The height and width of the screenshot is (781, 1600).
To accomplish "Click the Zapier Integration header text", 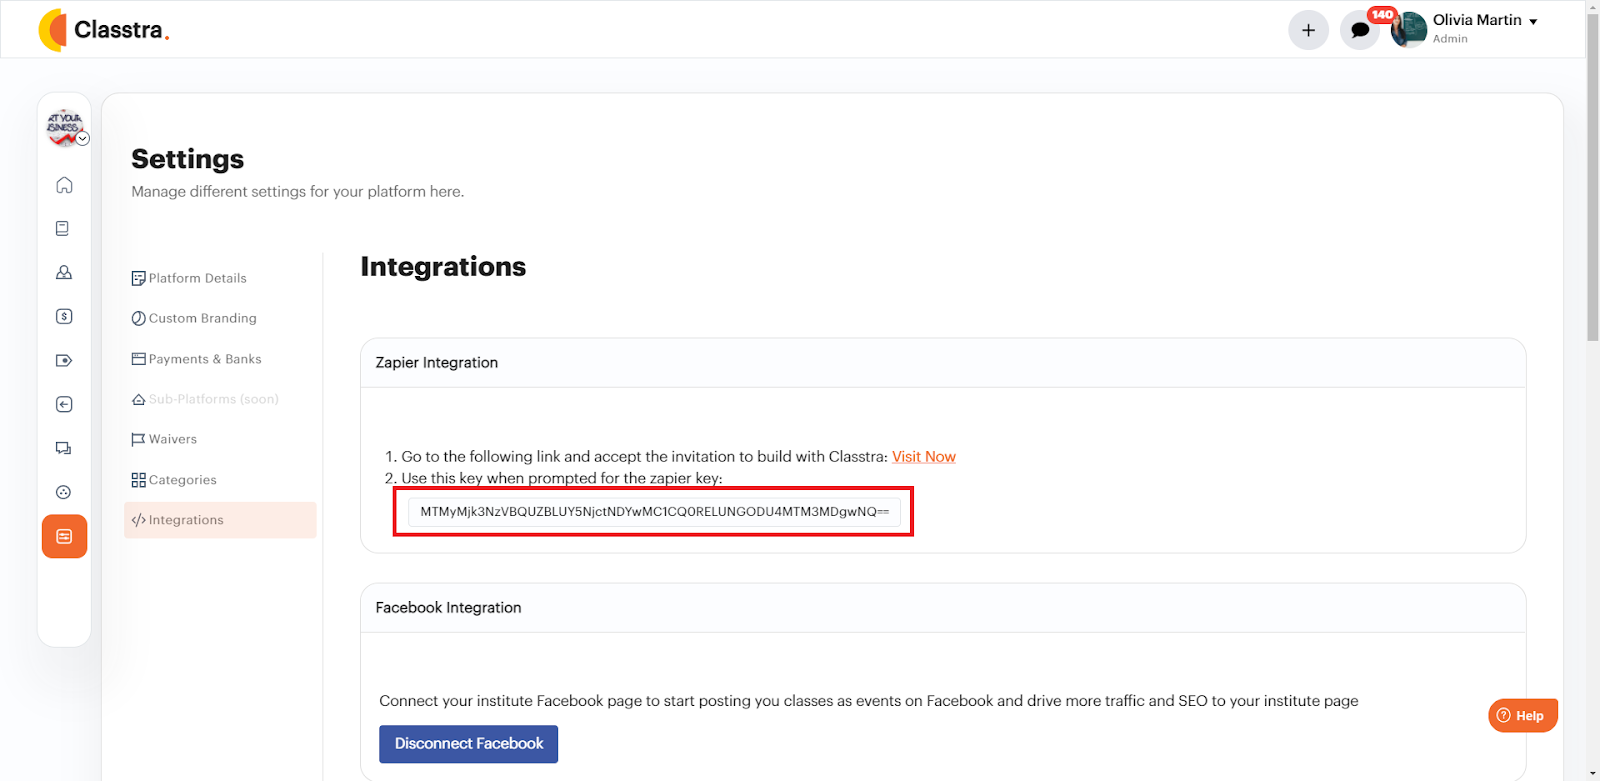I will coord(437,363).
